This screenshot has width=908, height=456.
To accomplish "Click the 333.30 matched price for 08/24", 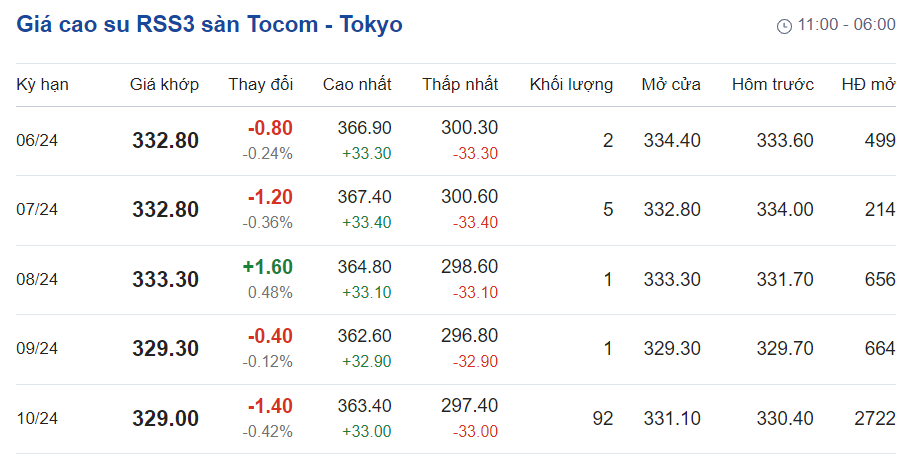I will point(165,280).
